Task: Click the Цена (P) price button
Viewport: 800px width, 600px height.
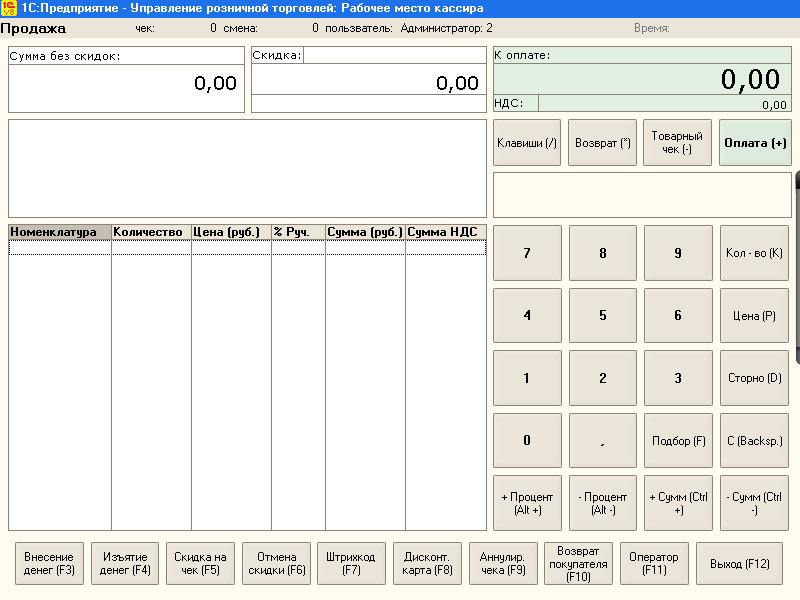Action: (x=755, y=315)
